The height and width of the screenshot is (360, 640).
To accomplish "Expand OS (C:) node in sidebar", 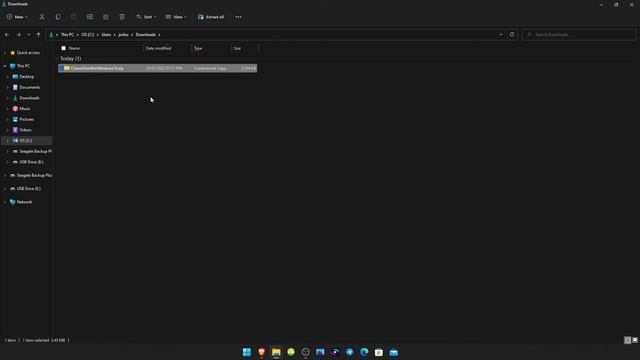I will pyautogui.click(x=7, y=140).
